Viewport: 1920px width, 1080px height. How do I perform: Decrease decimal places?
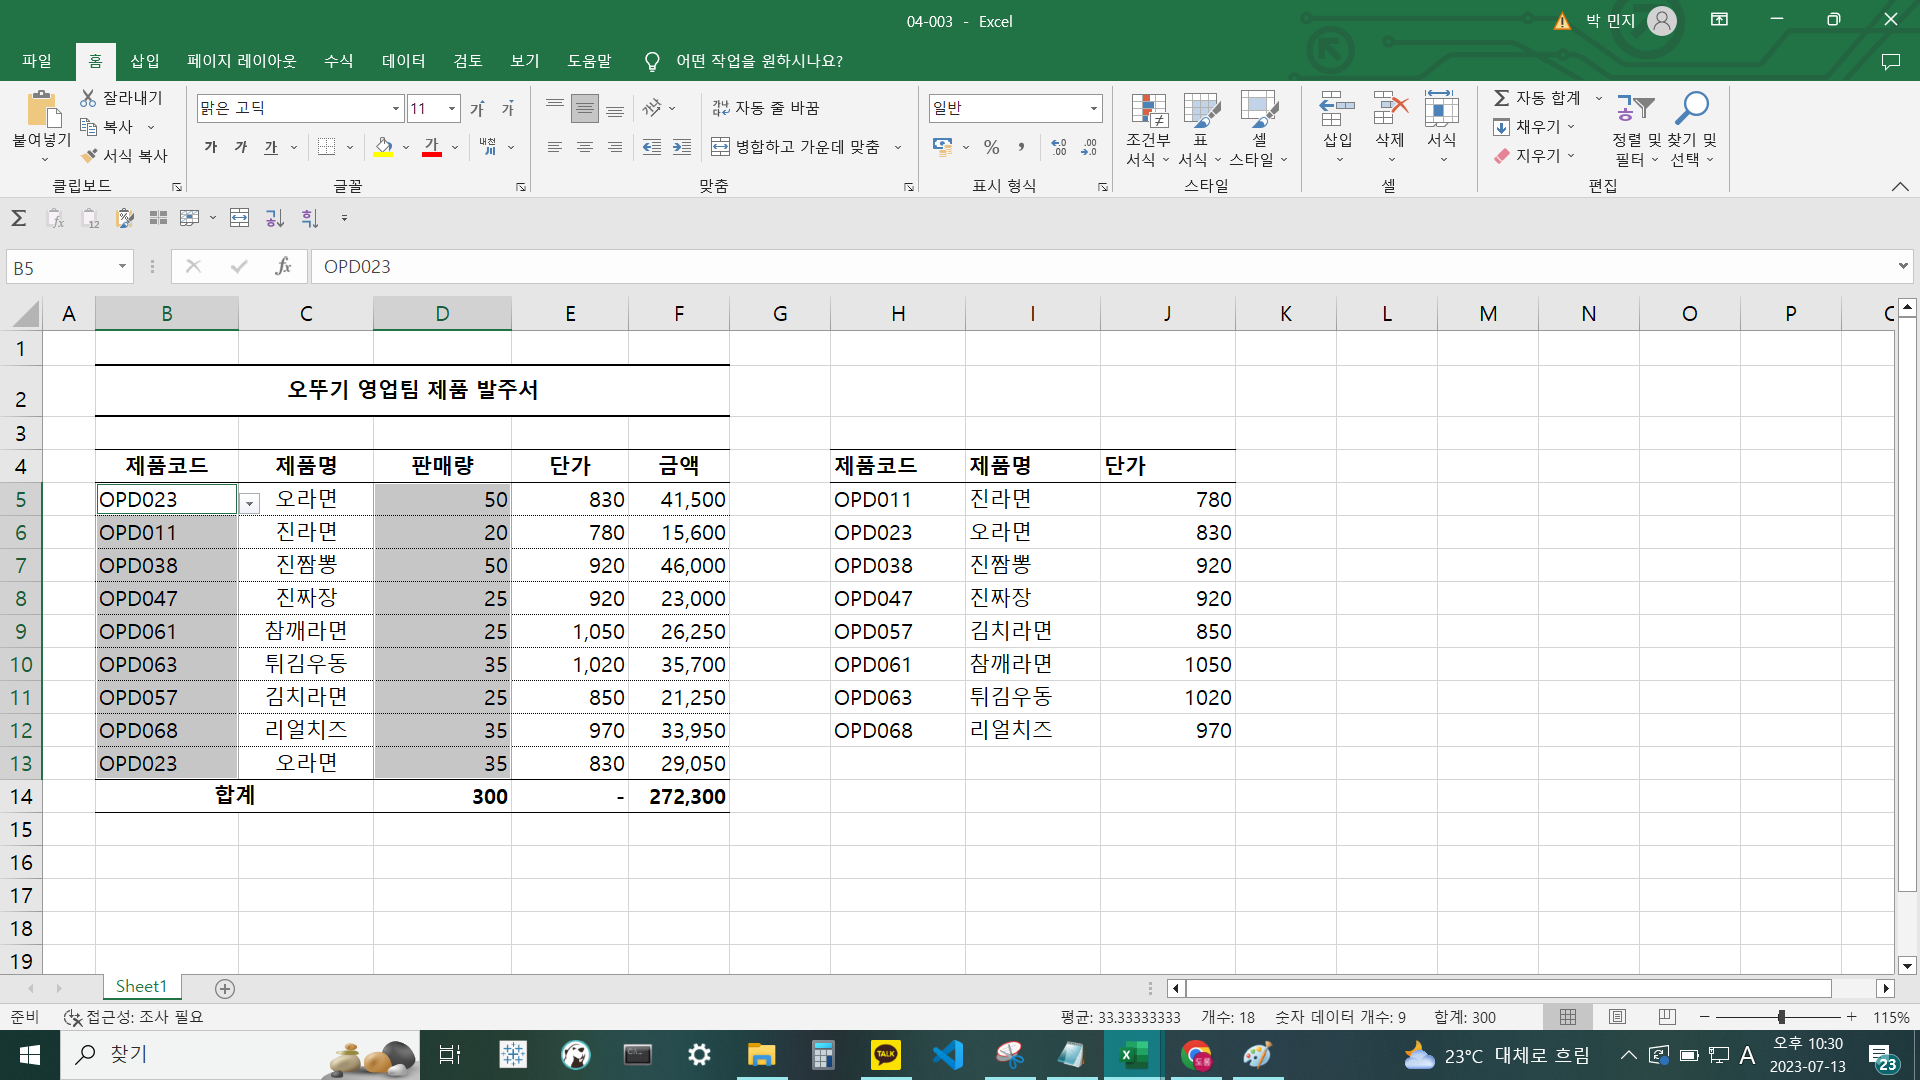1089,147
